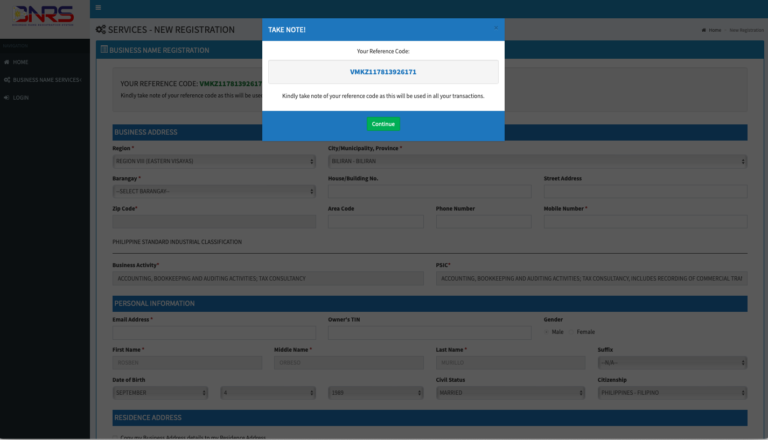Click the Login arrow icon in sidebar

pos(7,97)
